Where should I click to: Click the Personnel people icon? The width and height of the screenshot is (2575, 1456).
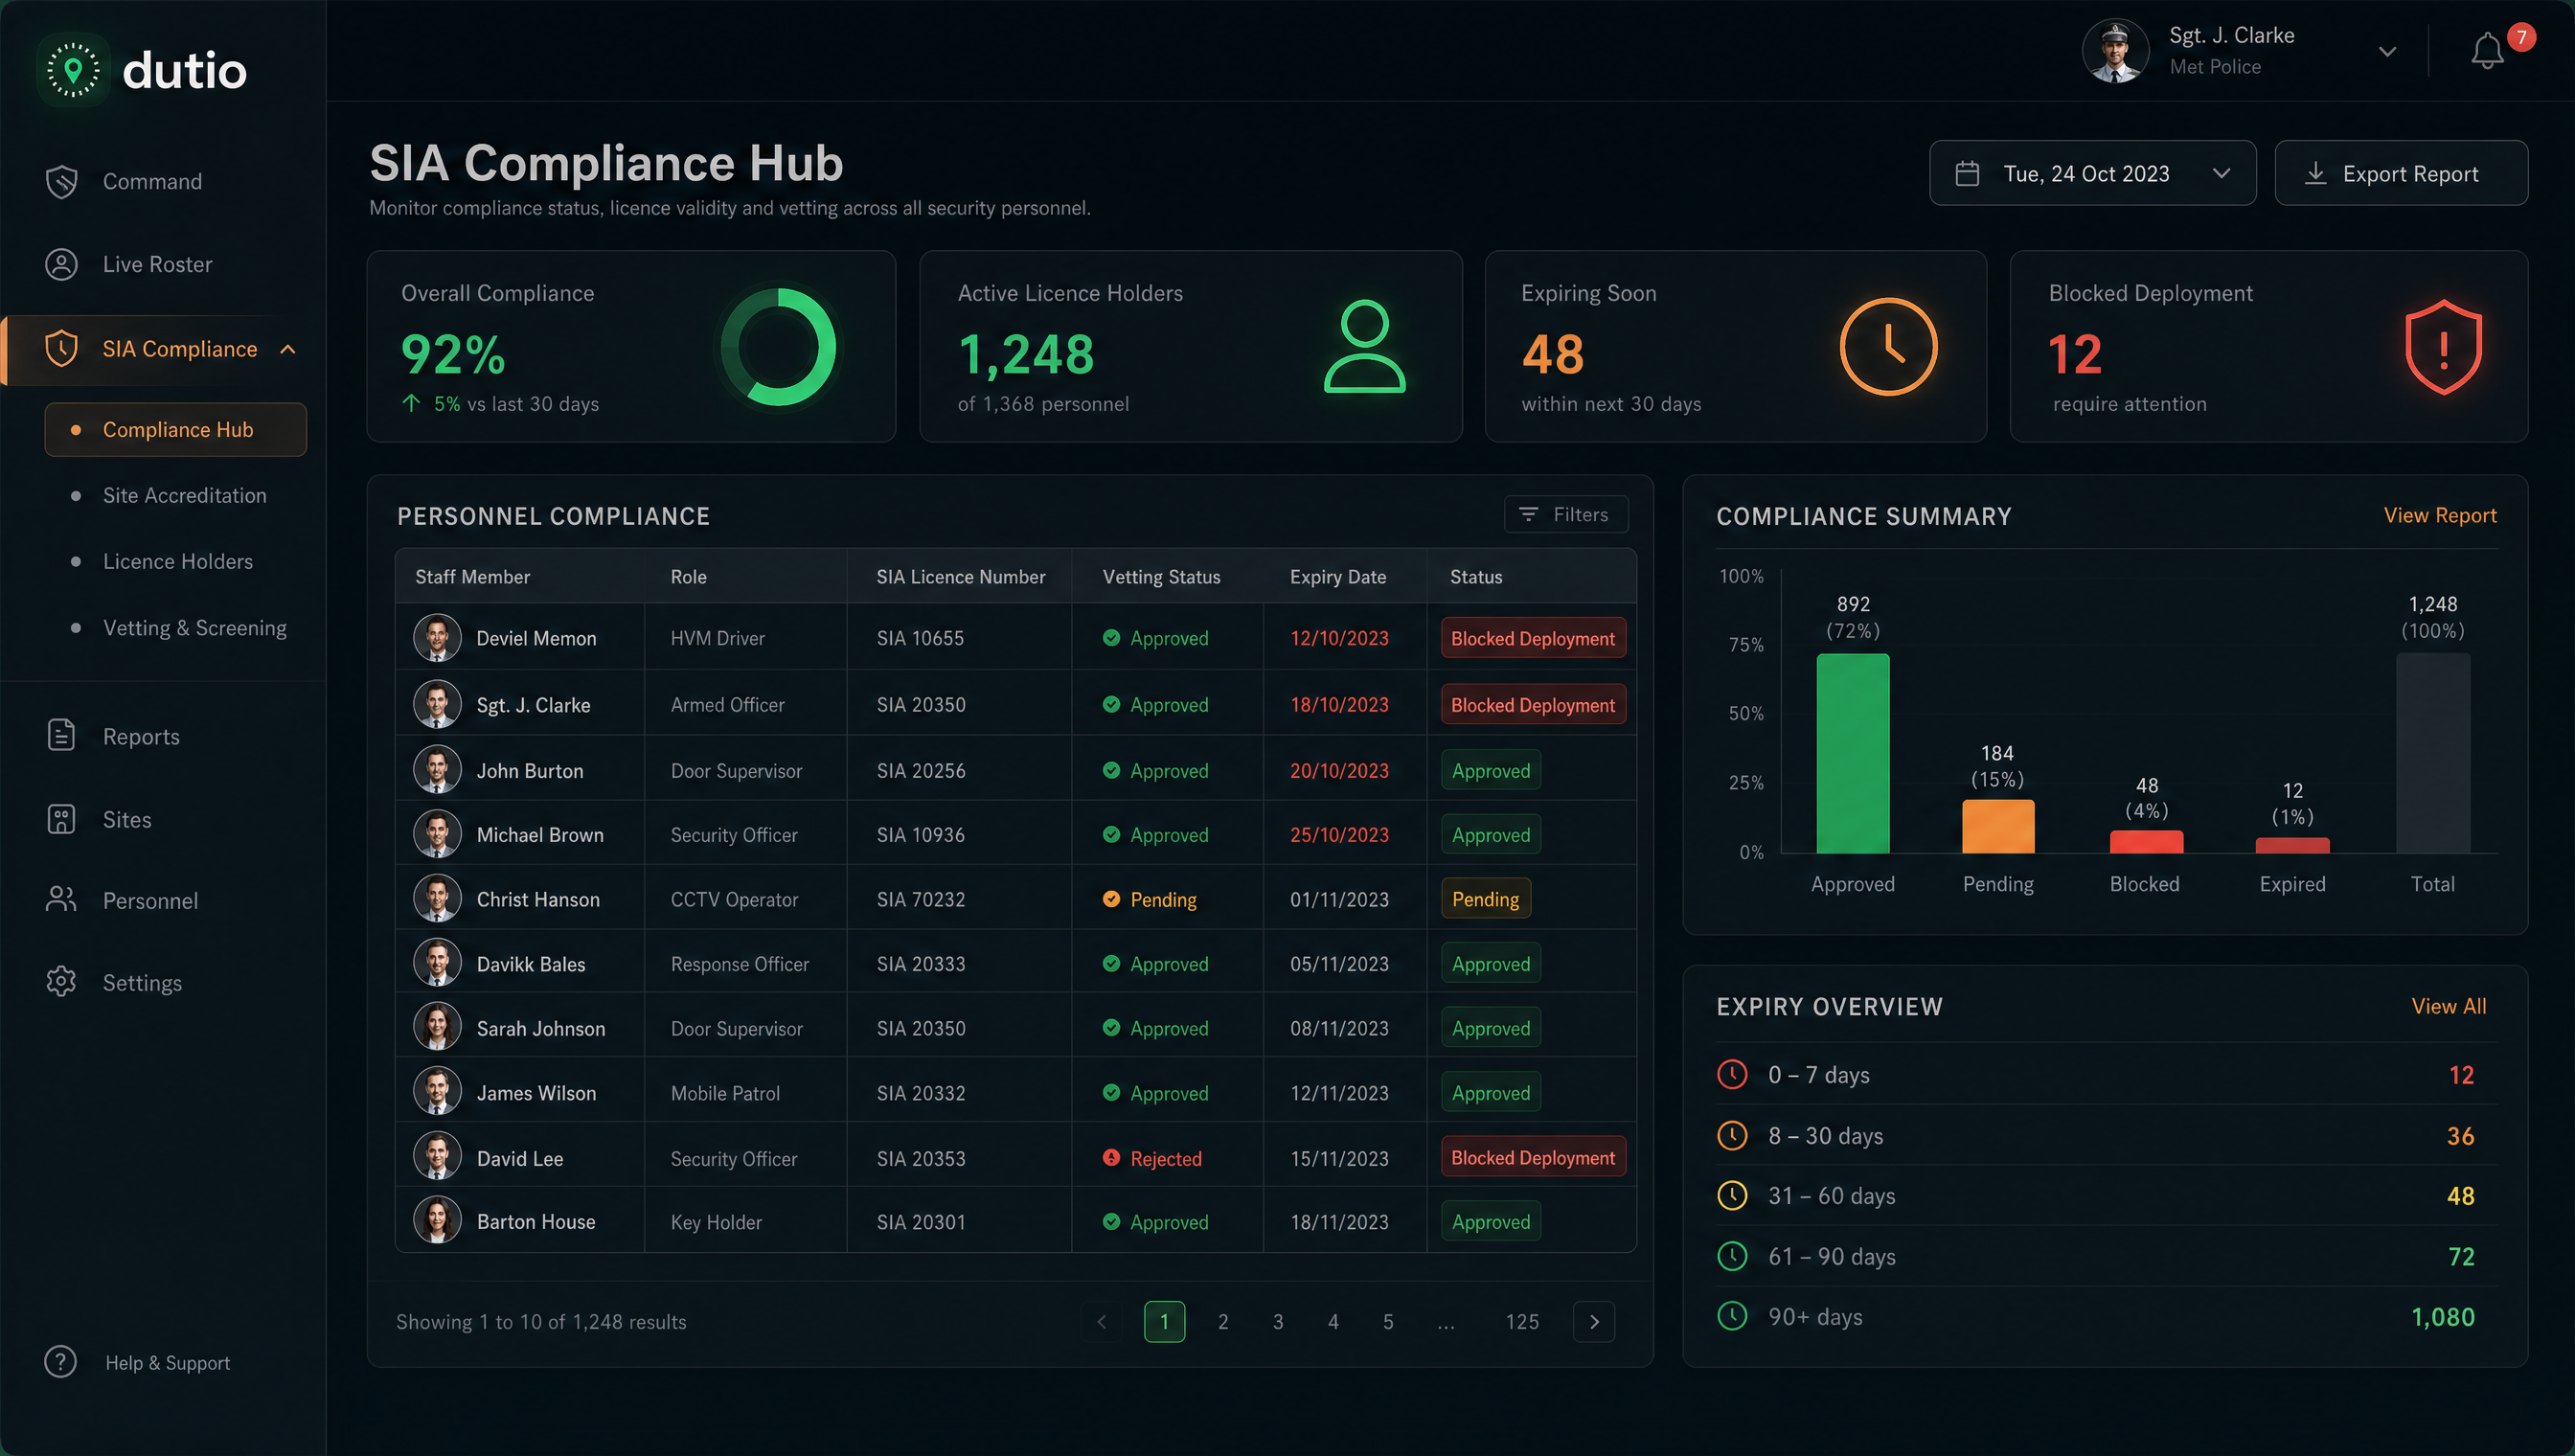[62, 900]
